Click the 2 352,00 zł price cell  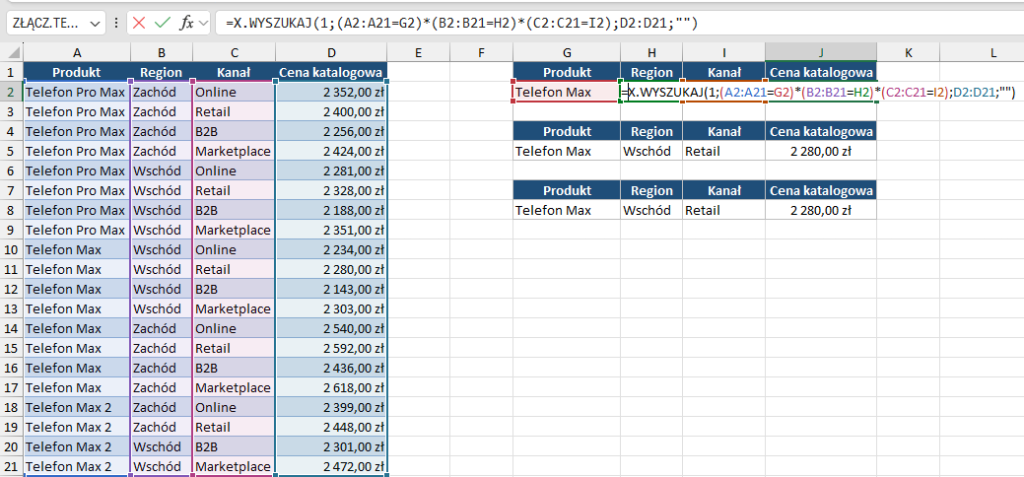coord(330,92)
